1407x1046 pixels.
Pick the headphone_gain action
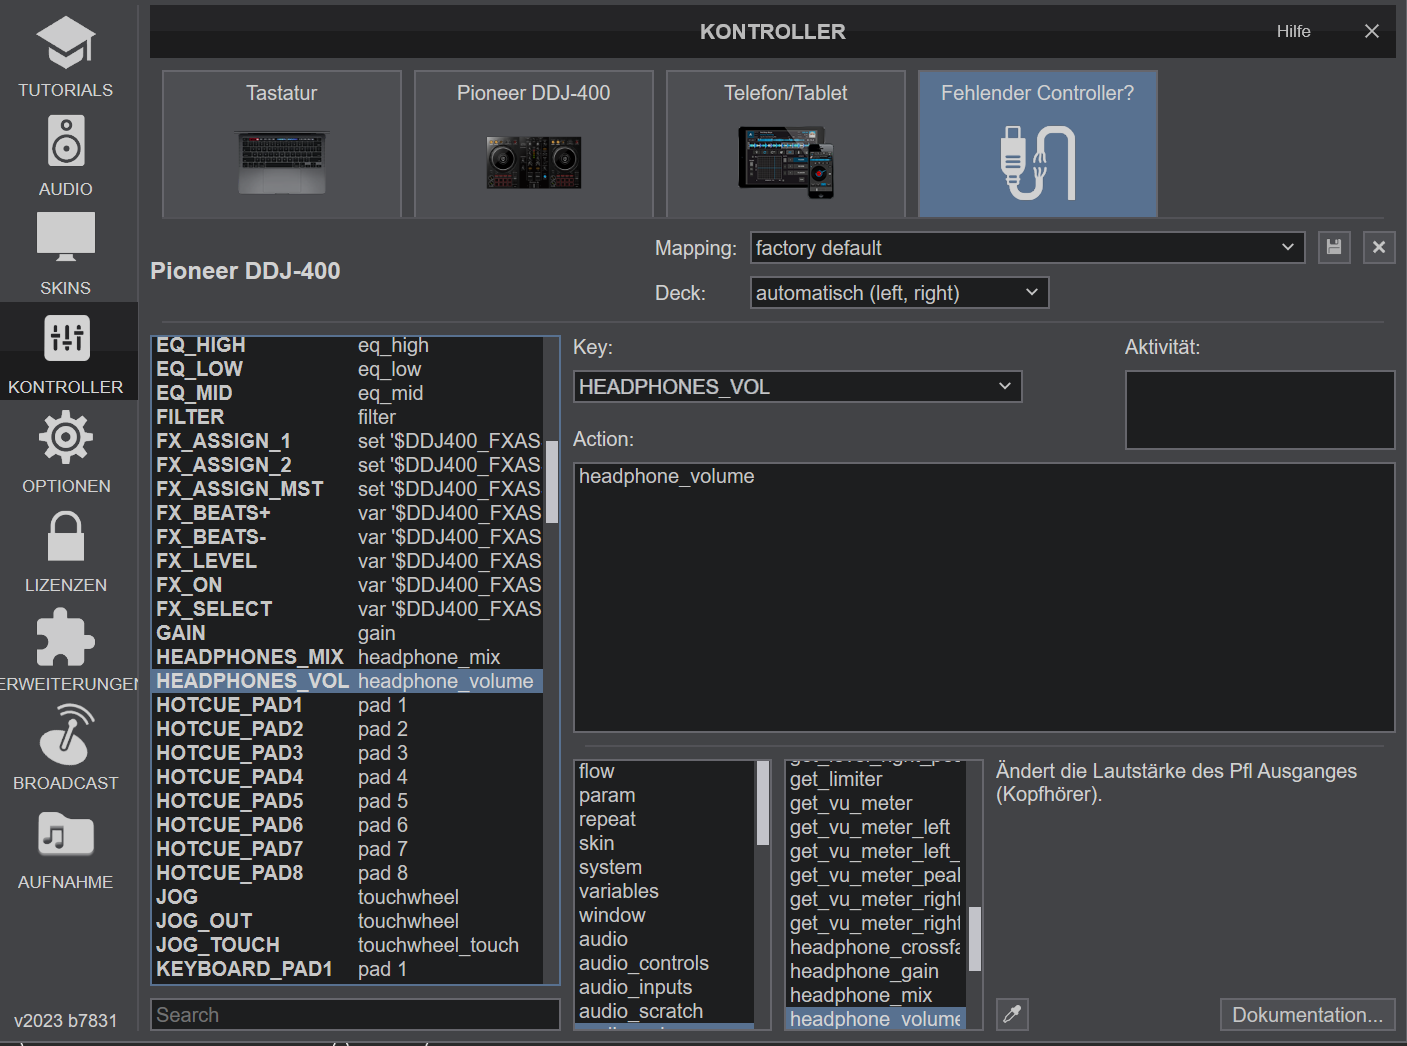[x=876, y=971]
